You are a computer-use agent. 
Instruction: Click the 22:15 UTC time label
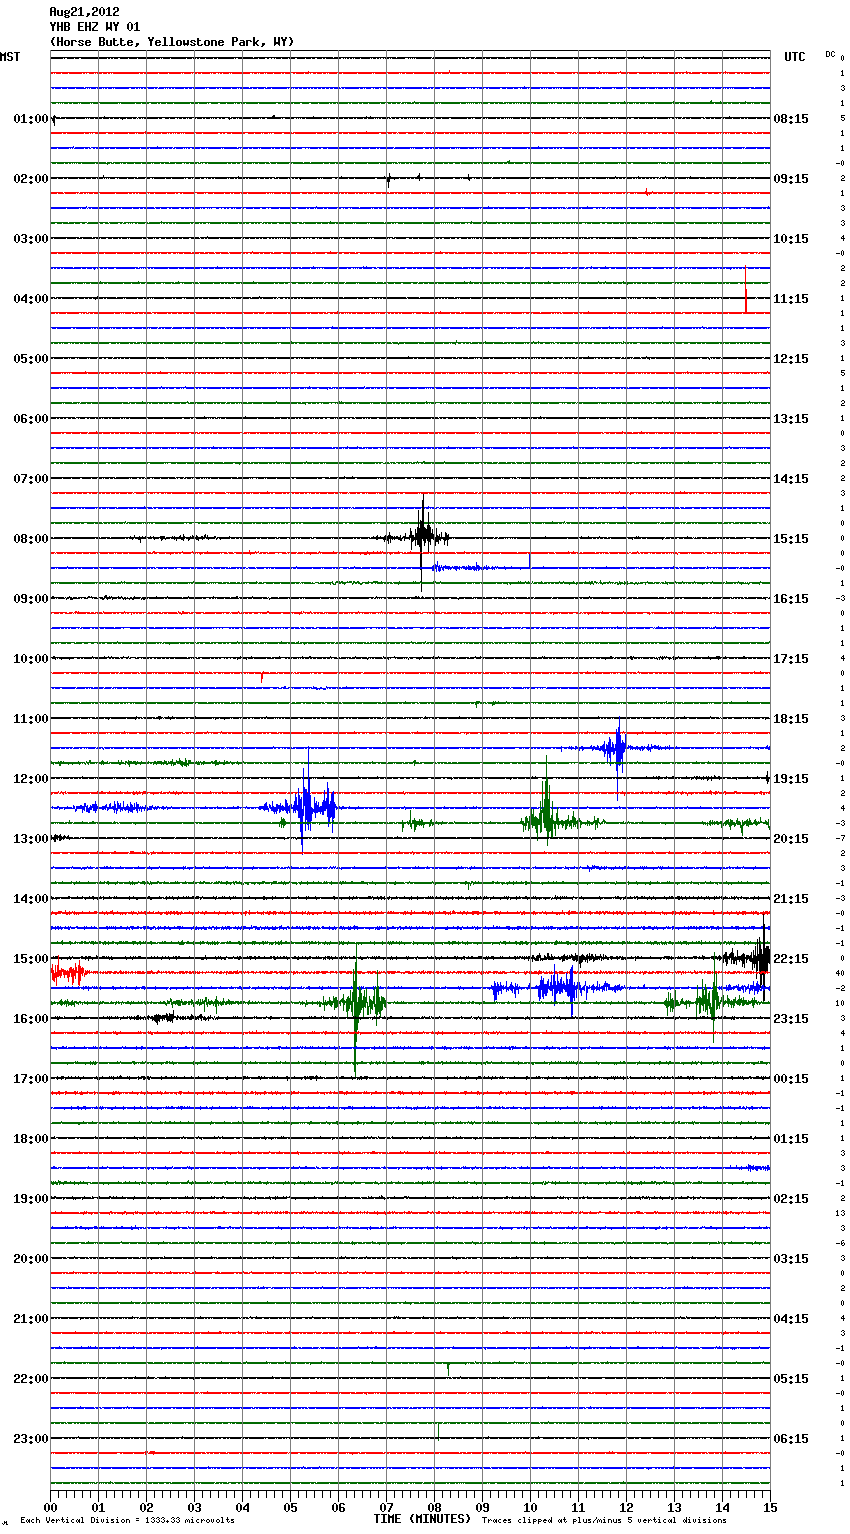[791, 959]
